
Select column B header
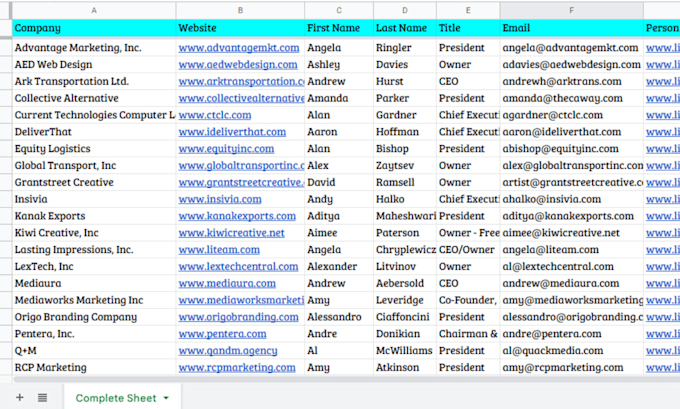(x=240, y=10)
